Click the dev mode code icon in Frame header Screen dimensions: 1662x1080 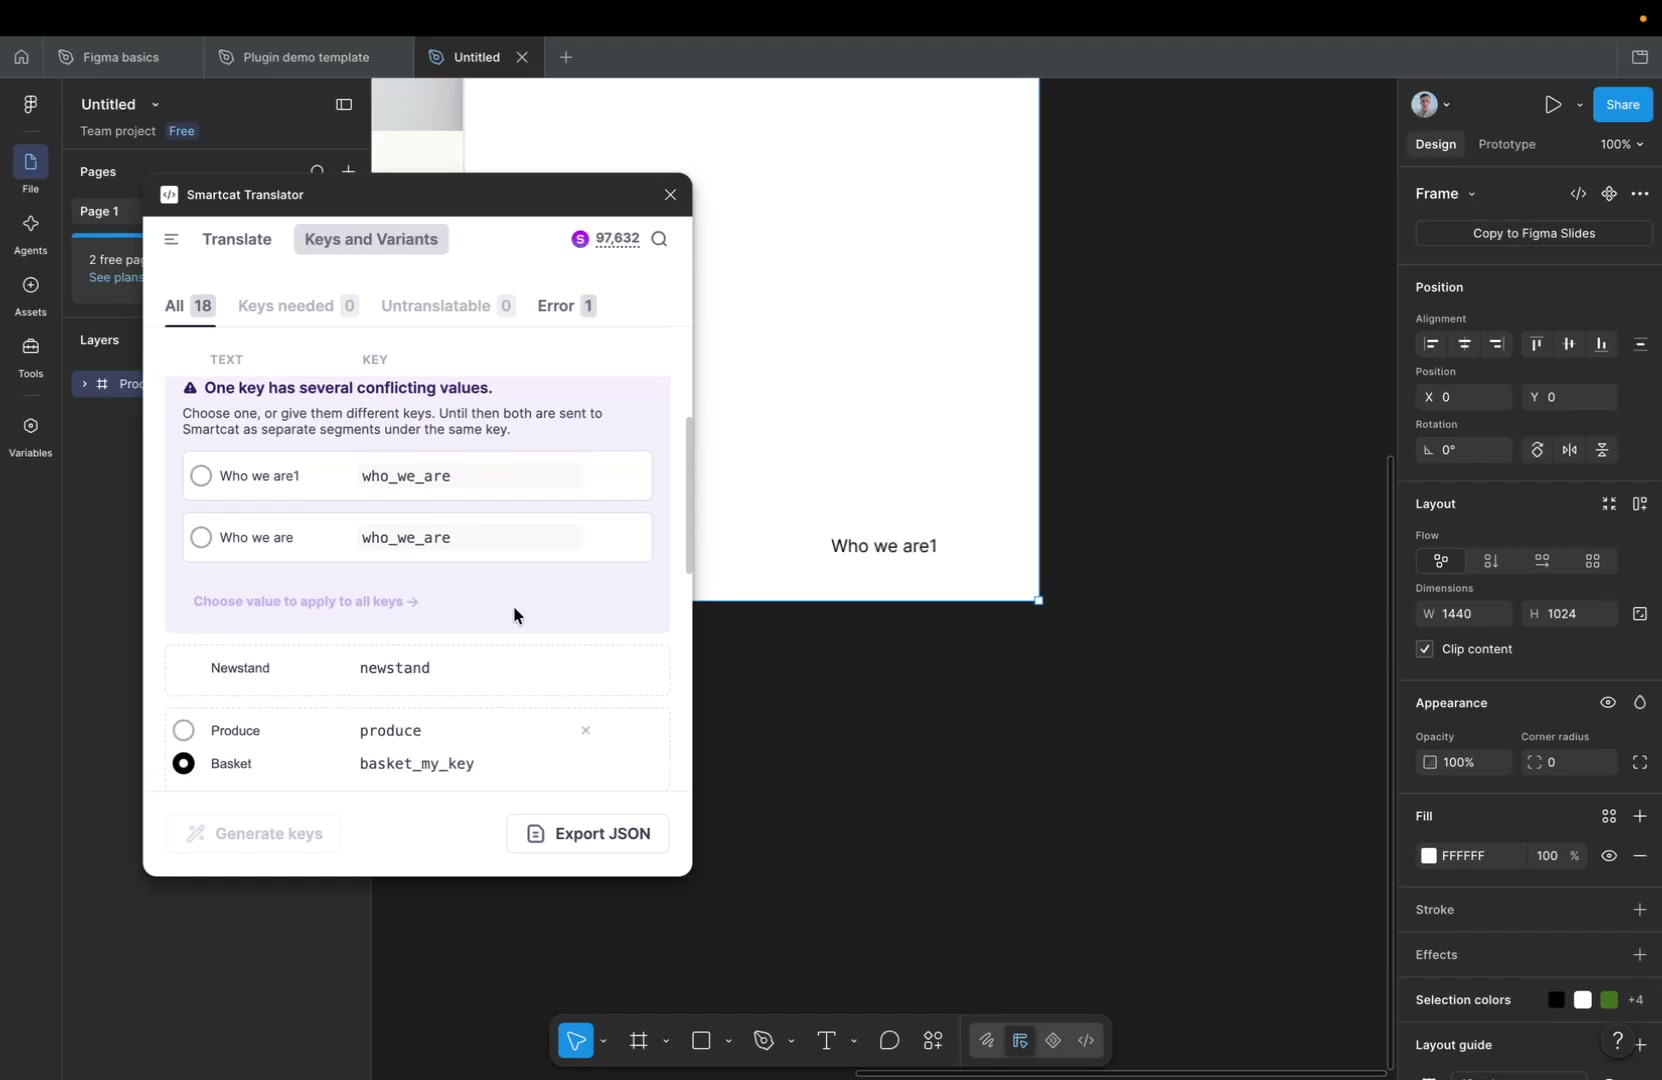1578,194
